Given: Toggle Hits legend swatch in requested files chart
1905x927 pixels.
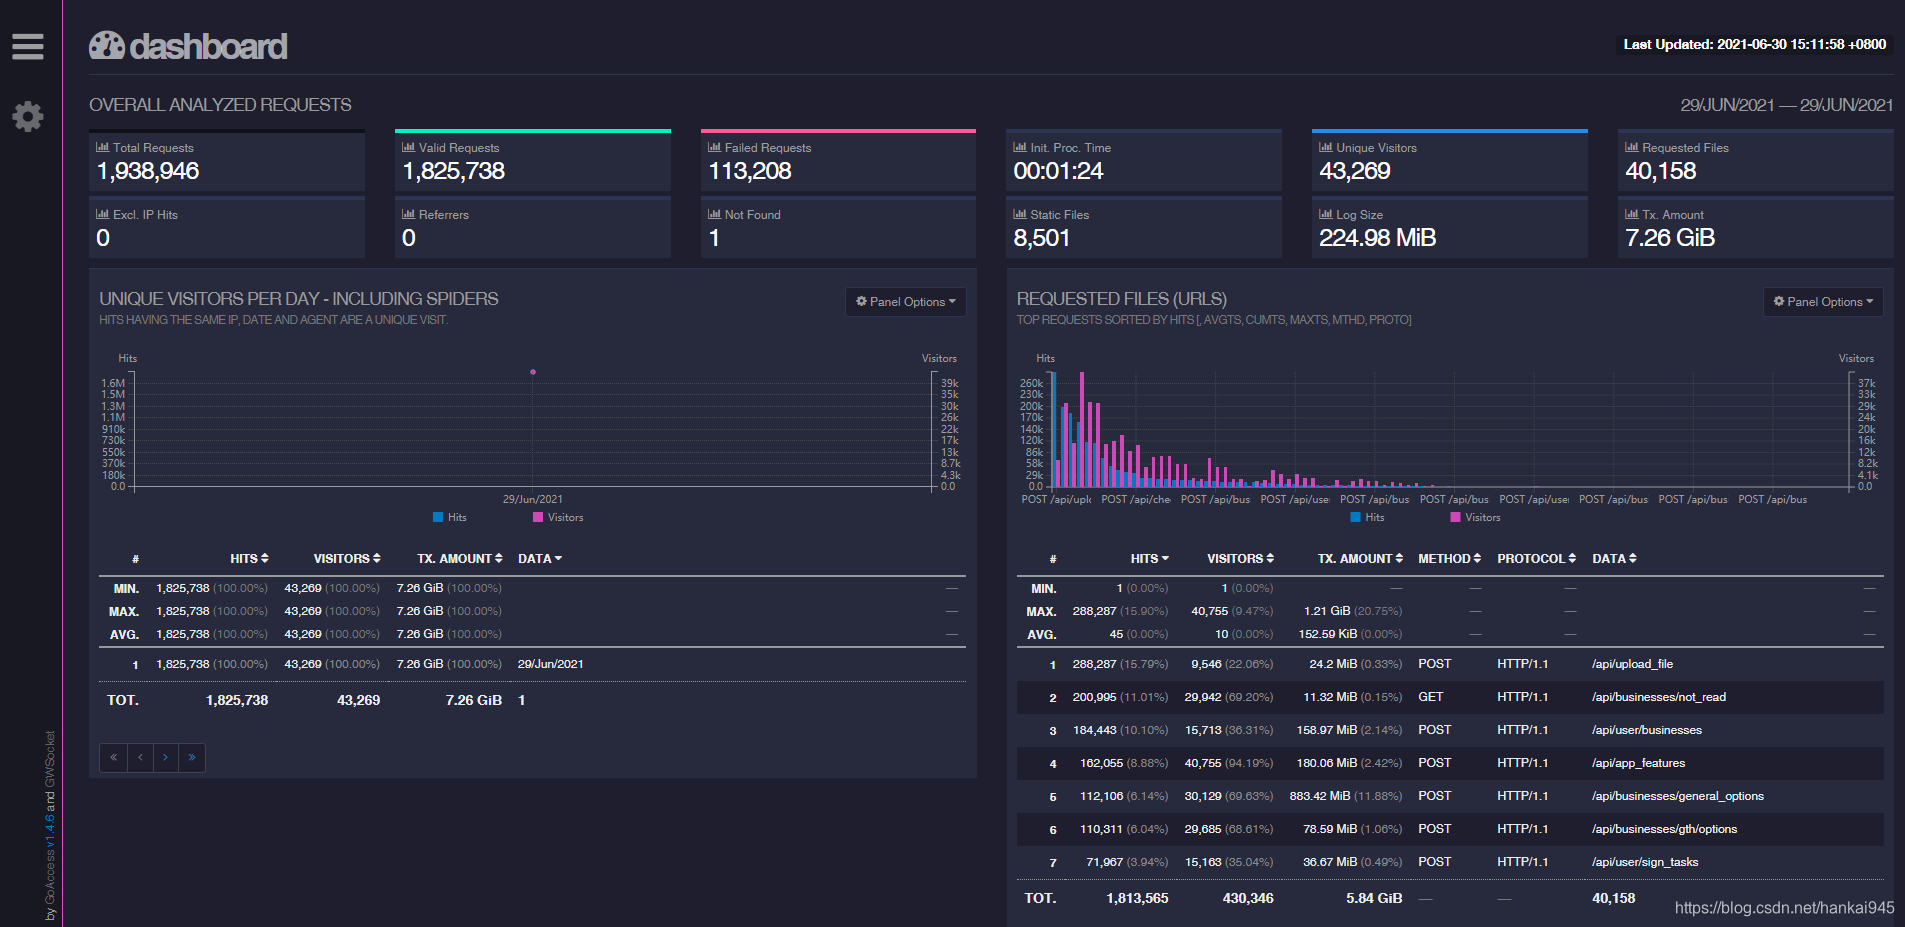Looking at the screenshot, I should pyautogui.click(x=1355, y=517).
